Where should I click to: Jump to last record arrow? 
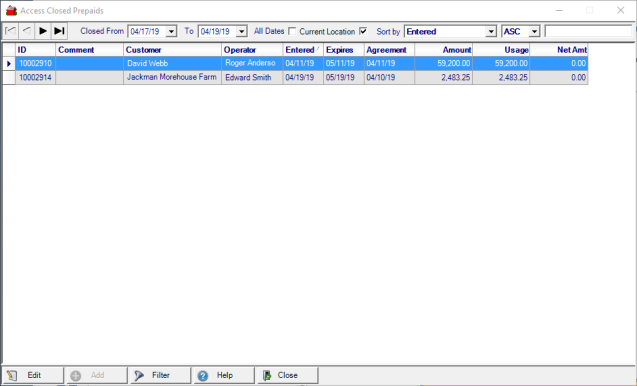(59, 31)
